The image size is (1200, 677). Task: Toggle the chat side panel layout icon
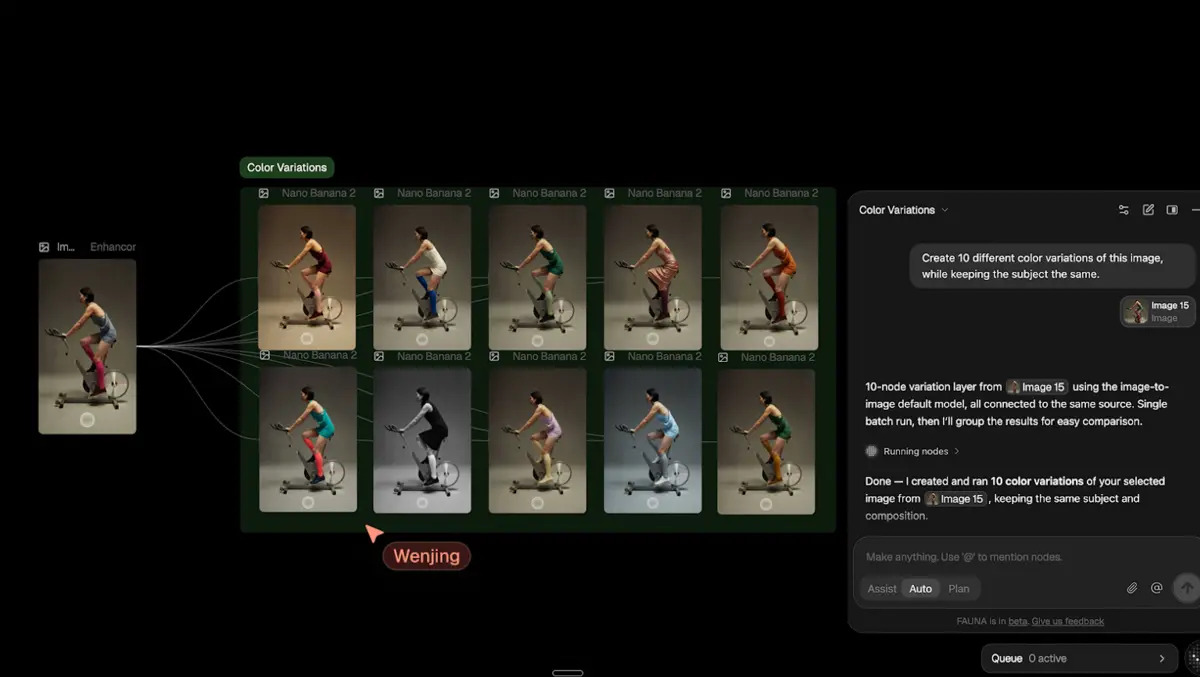pyautogui.click(x=1172, y=210)
